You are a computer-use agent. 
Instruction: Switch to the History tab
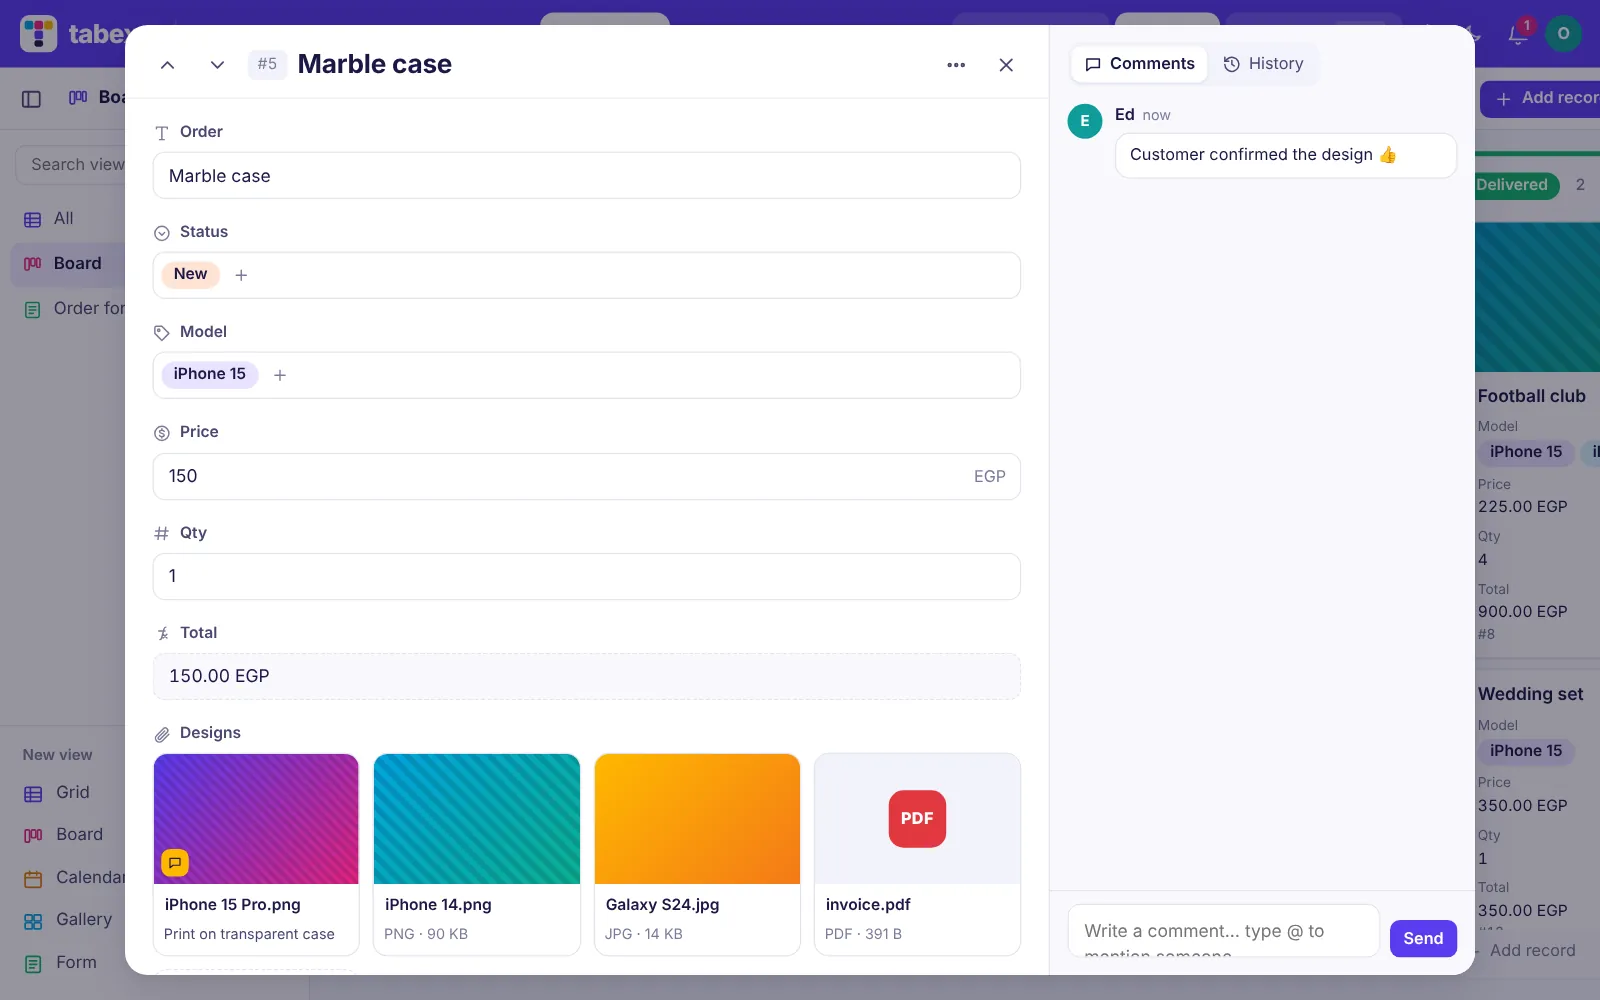coord(1264,64)
